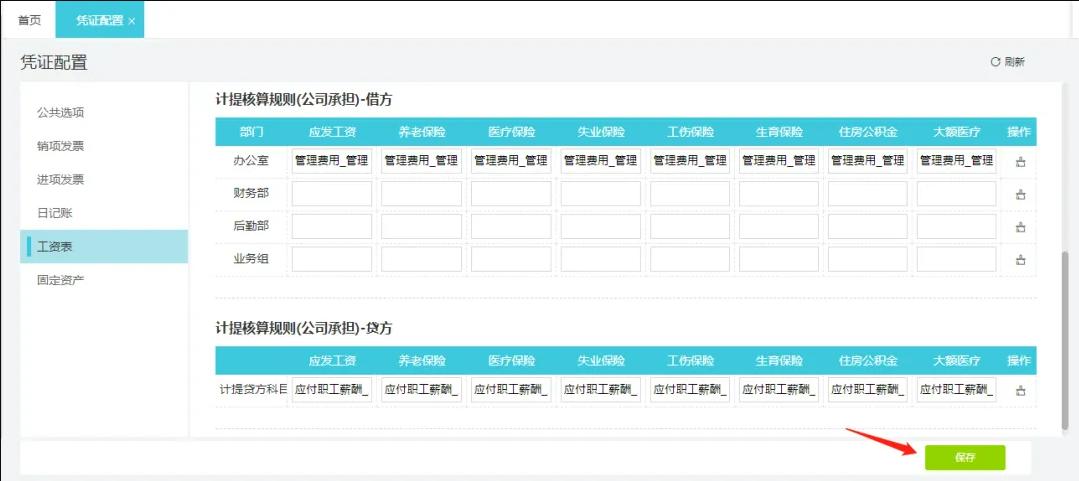
Task: Click the operation icon in 后勤部 row
Action: [1021, 227]
